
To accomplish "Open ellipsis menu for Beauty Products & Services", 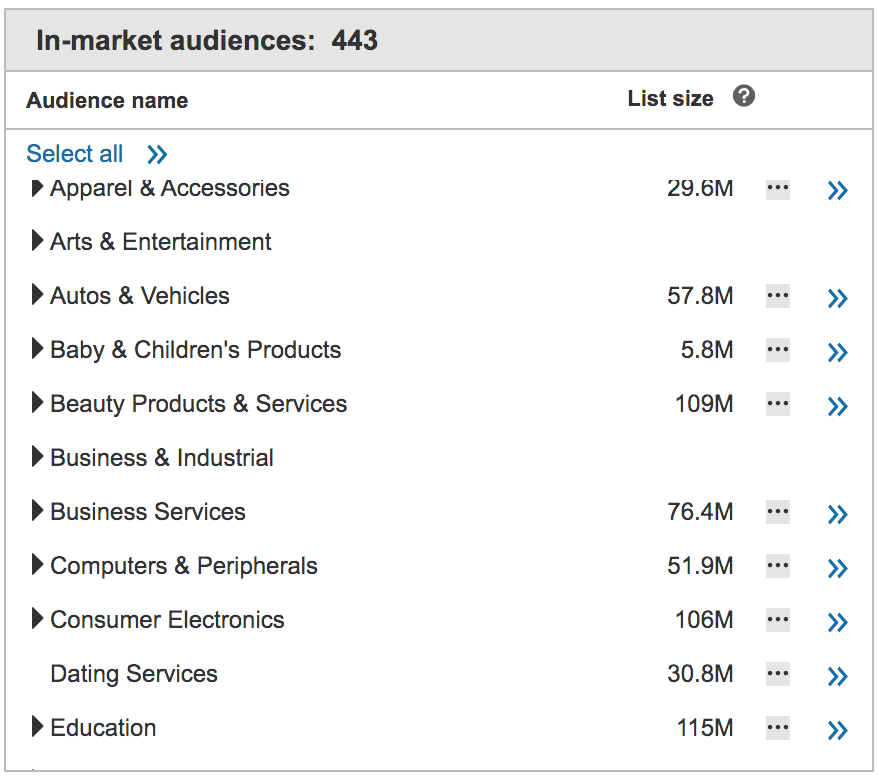I will (777, 405).
